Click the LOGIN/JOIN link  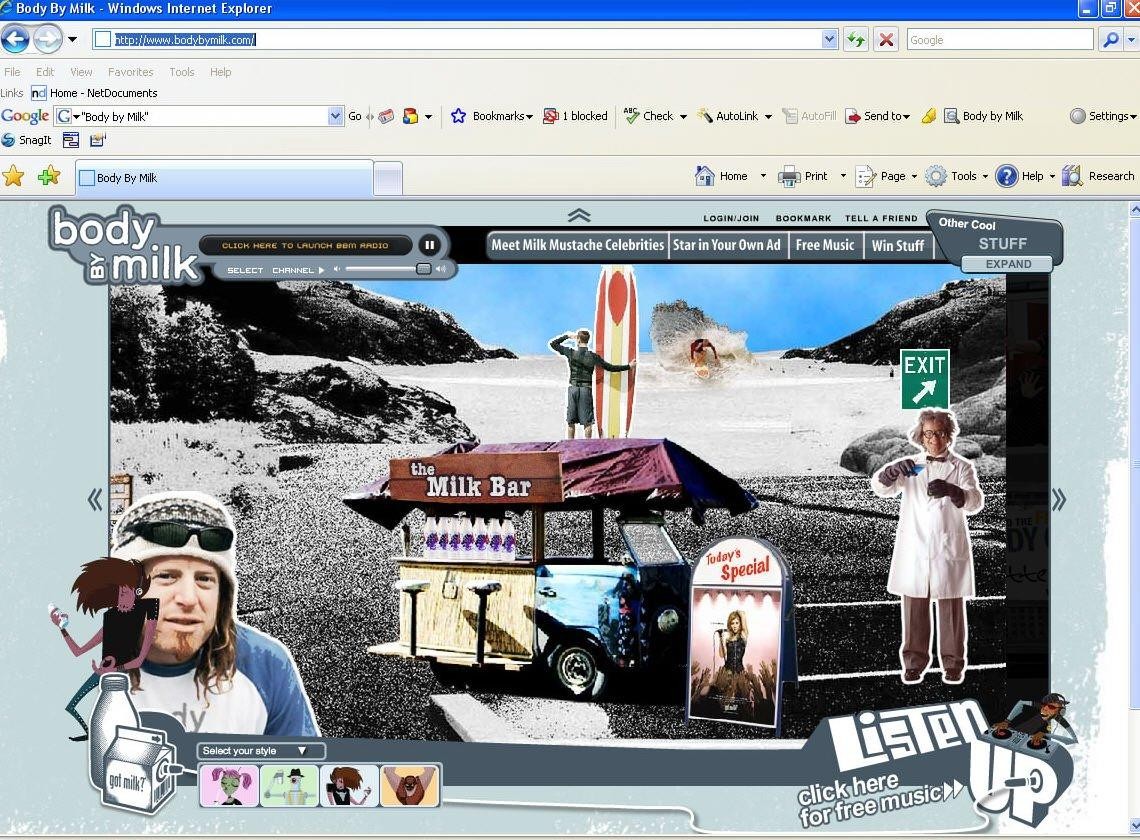coord(731,218)
